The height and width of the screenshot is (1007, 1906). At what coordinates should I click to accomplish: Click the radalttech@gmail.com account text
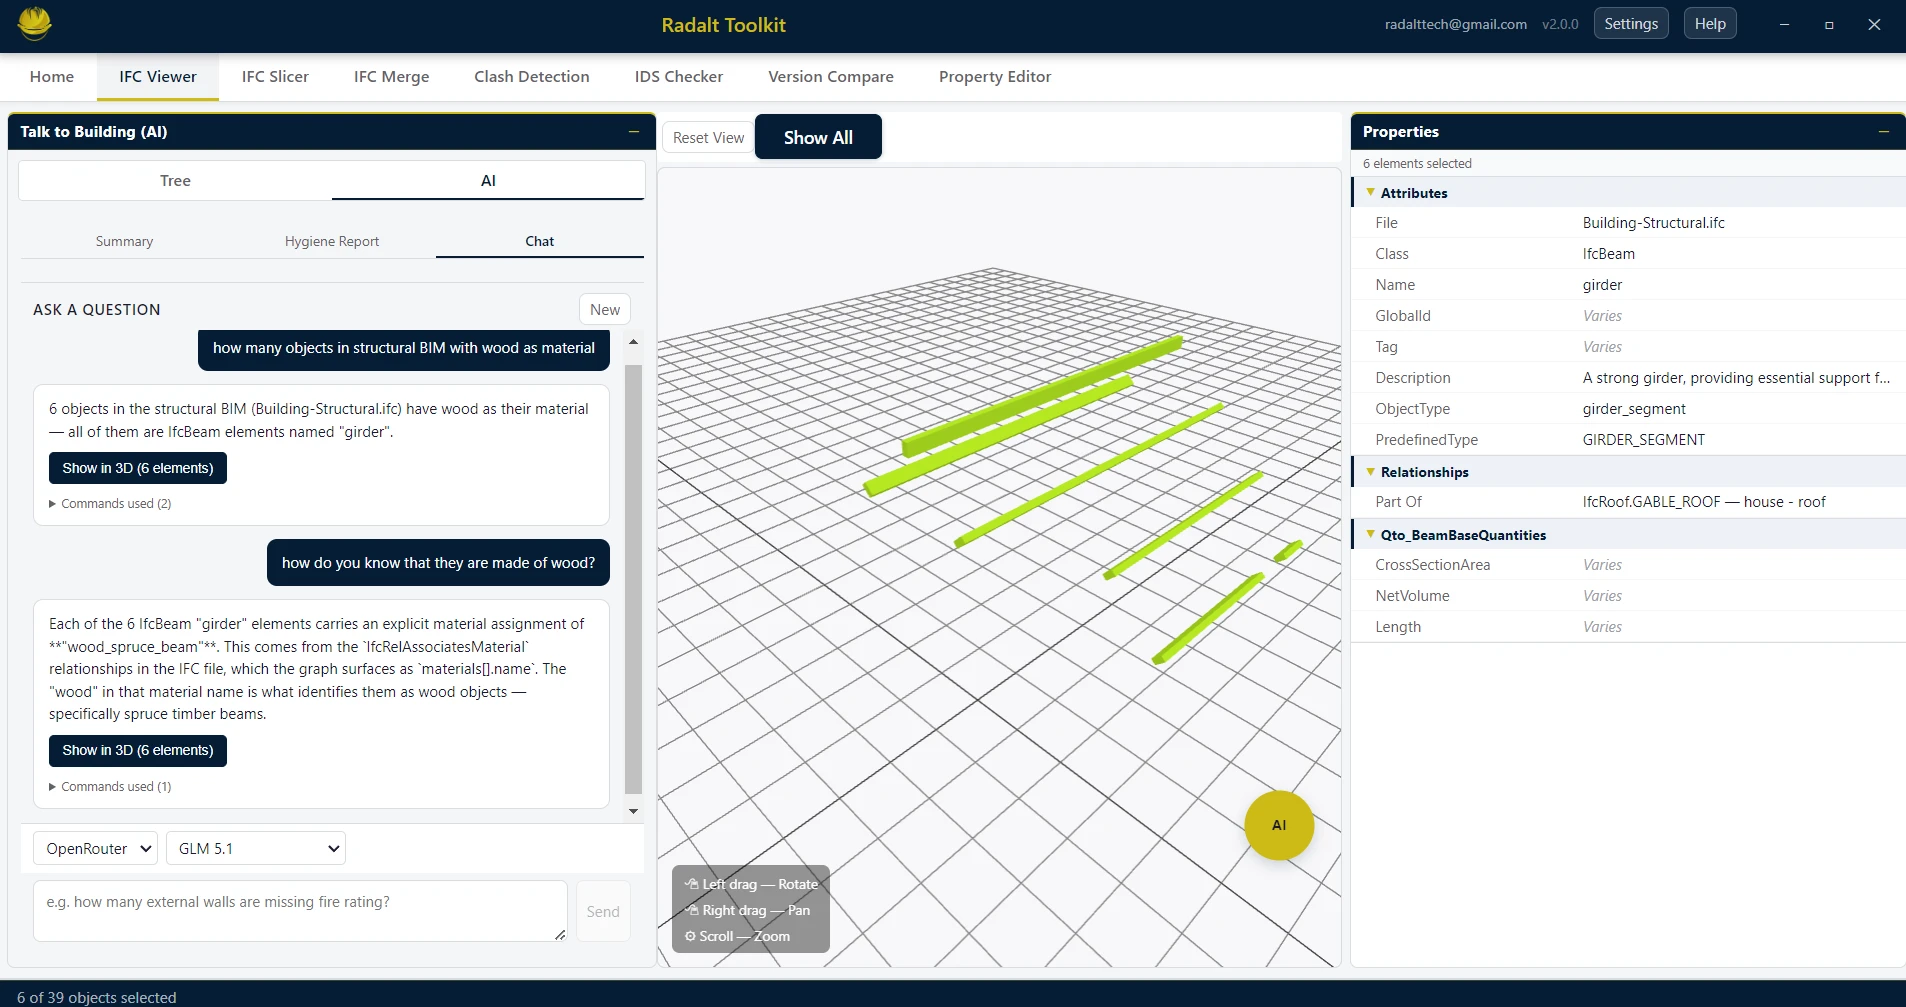pyautogui.click(x=1455, y=24)
